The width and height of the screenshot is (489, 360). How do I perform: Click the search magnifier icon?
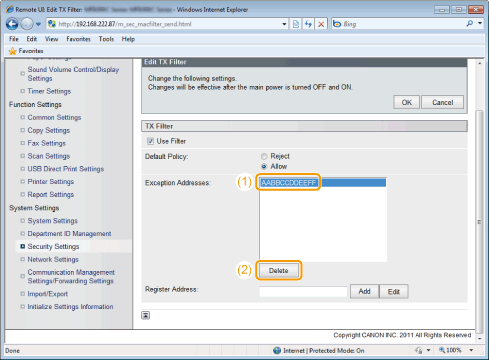click(470, 23)
